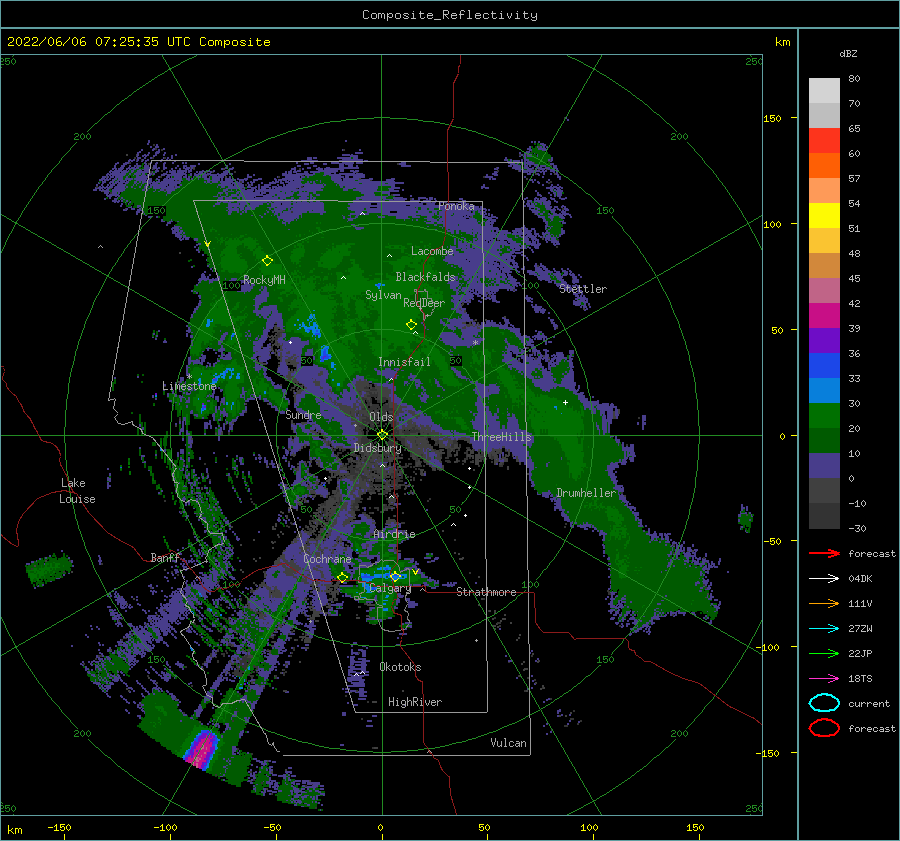The width and height of the screenshot is (900, 841).
Task: Click the cyan current ellipse legend icon
Action: [824, 703]
